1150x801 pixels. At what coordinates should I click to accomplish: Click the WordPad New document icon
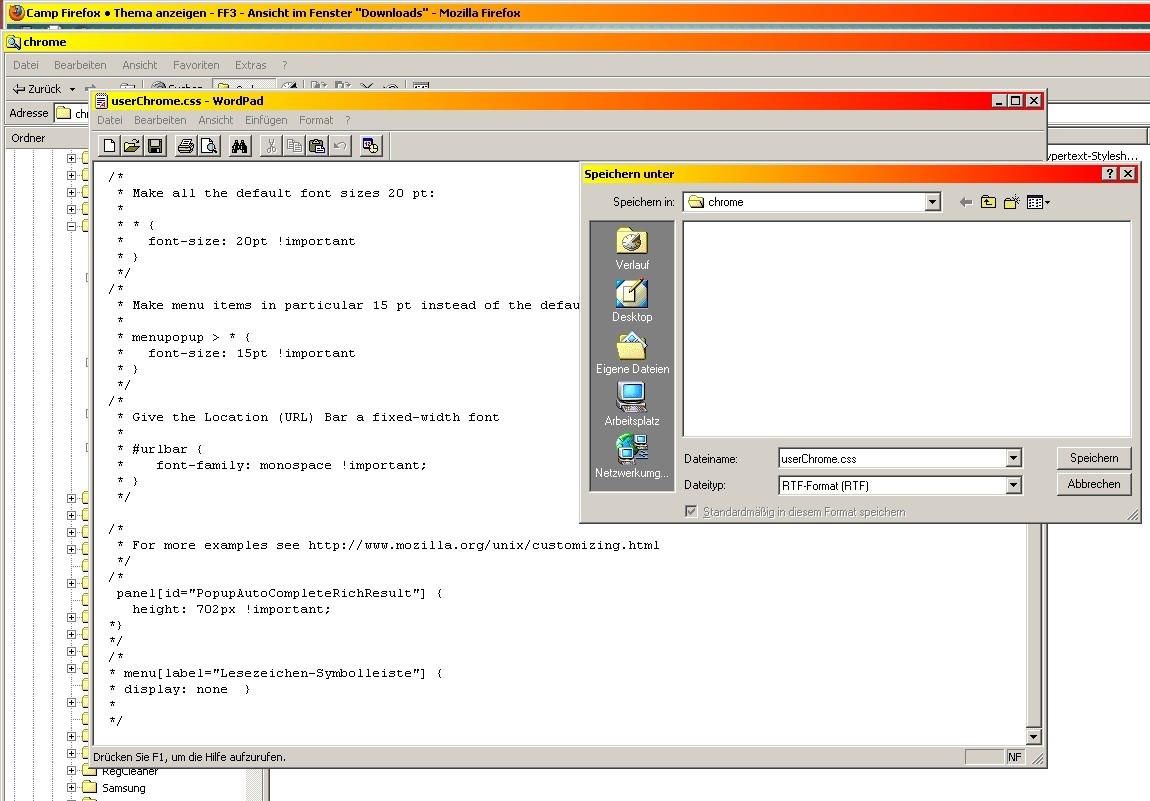pyautogui.click(x=110, y=146)
